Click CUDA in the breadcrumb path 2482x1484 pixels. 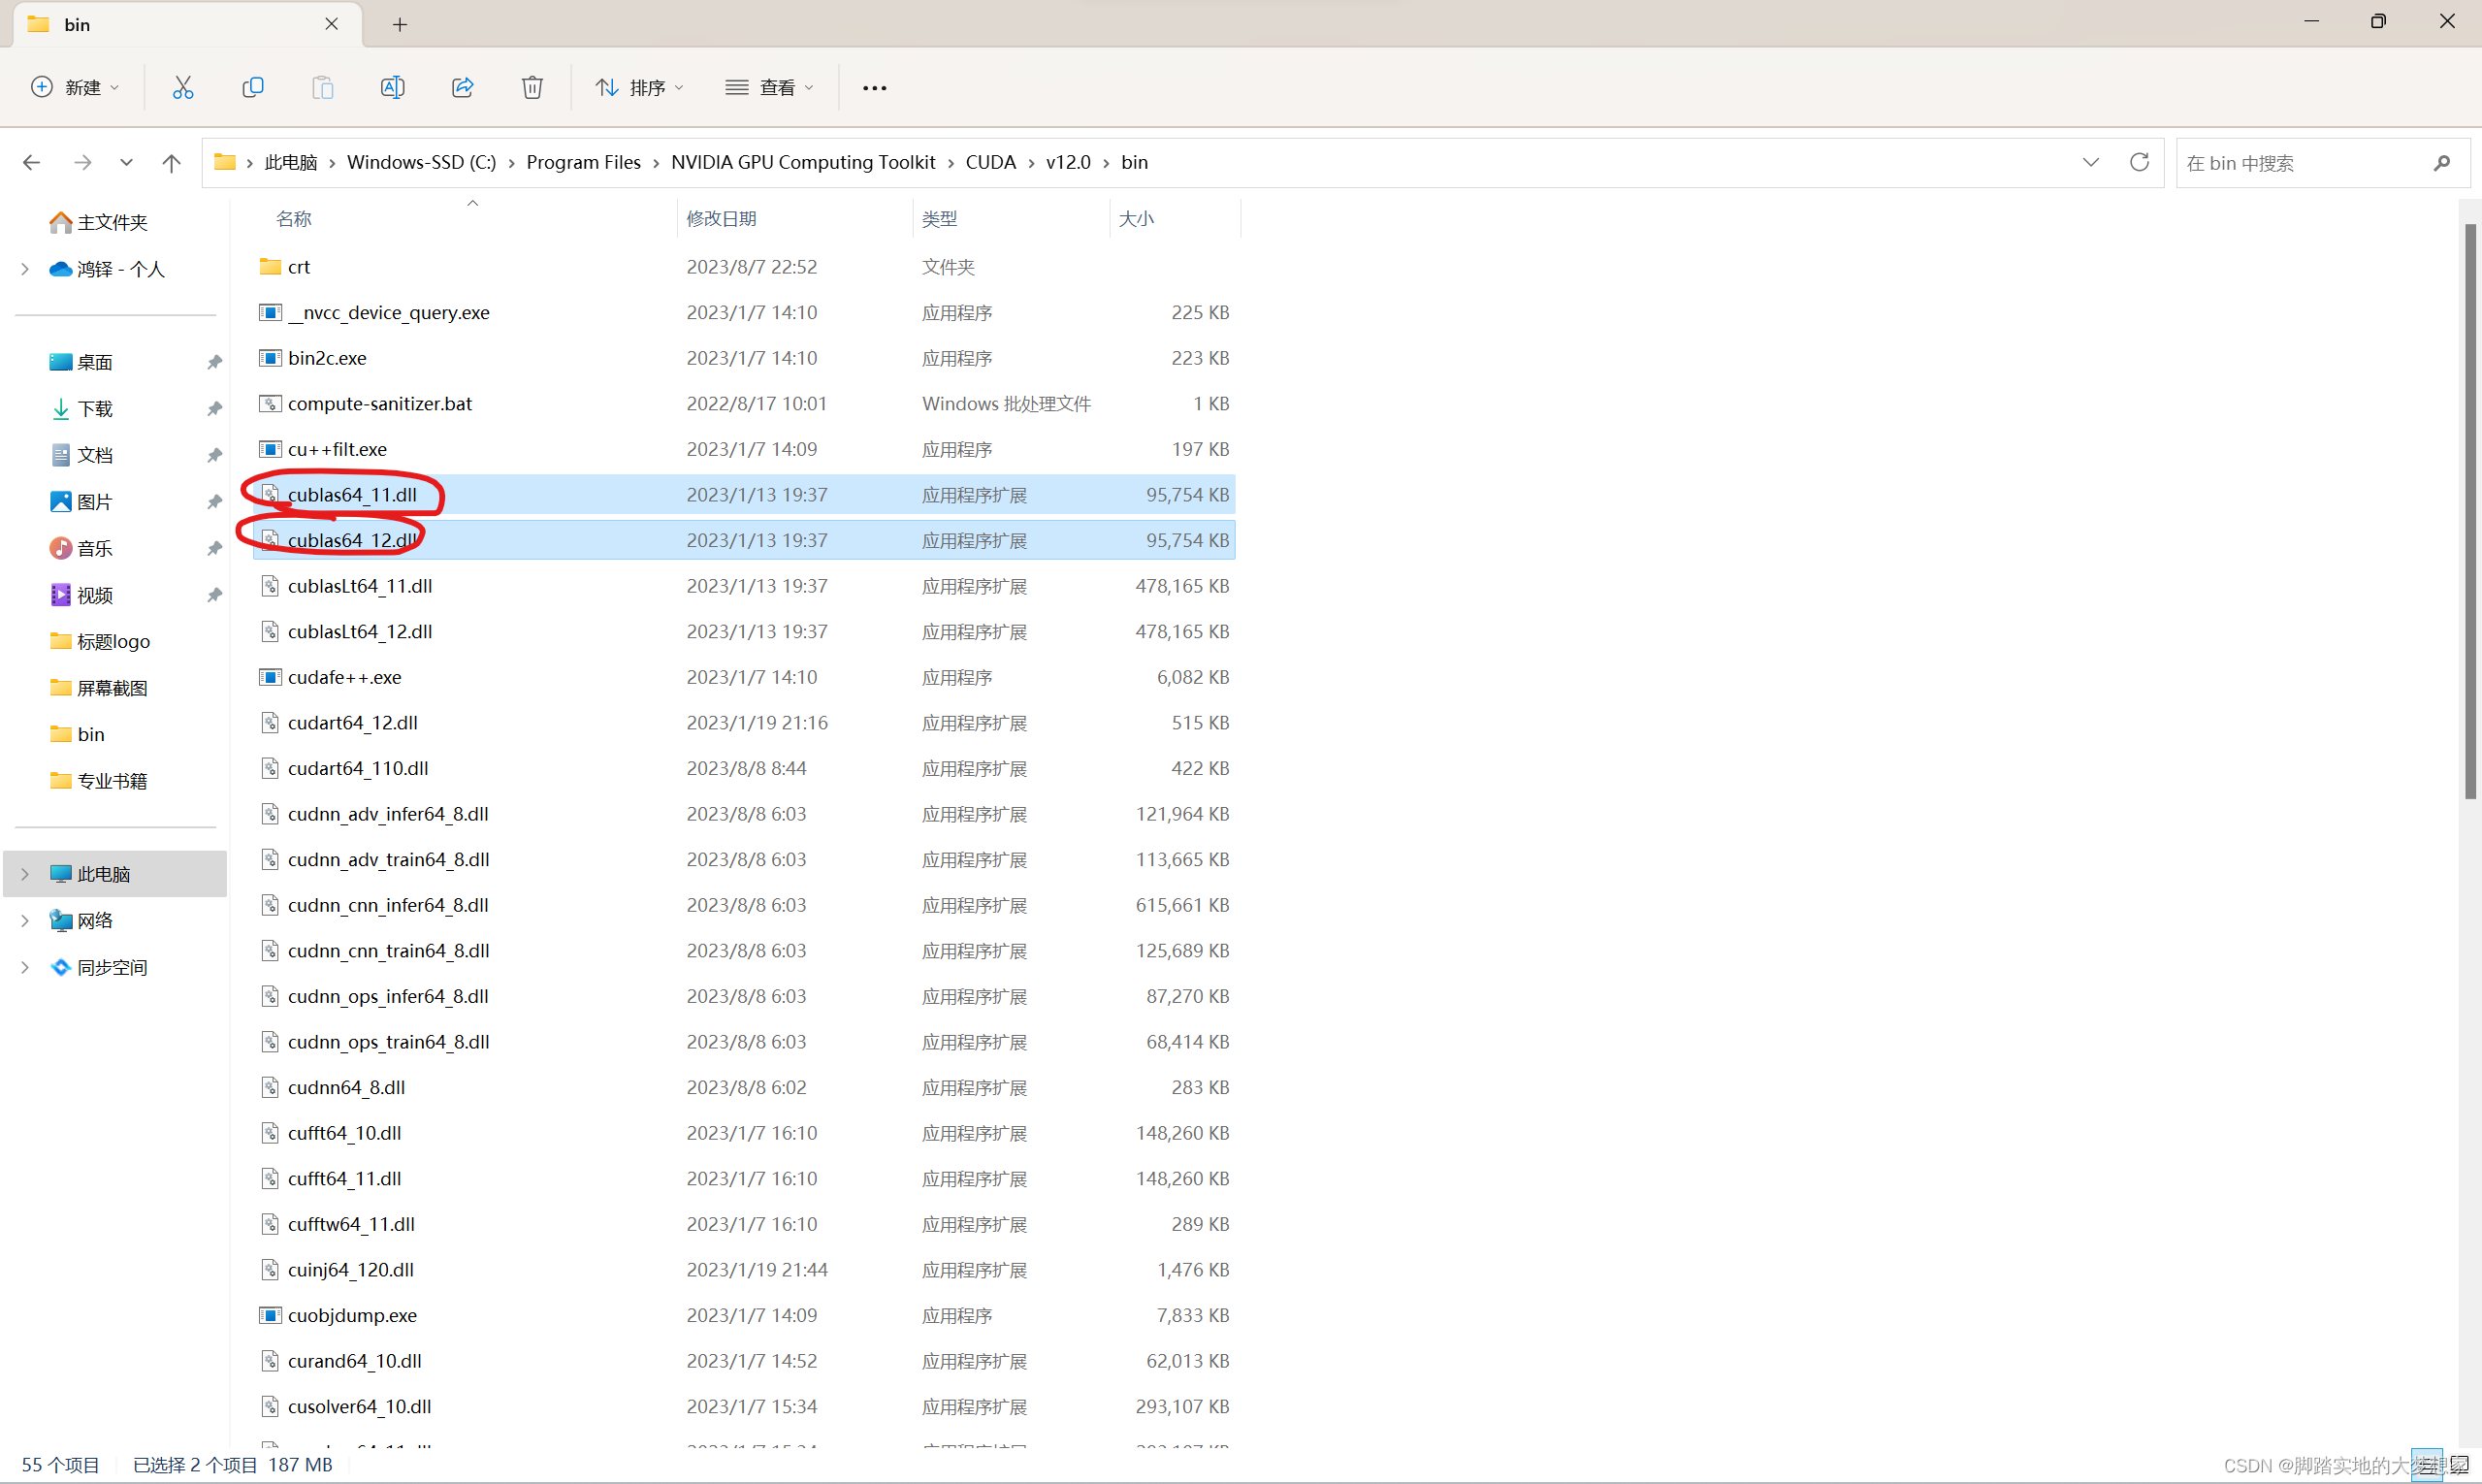[990, 162]
